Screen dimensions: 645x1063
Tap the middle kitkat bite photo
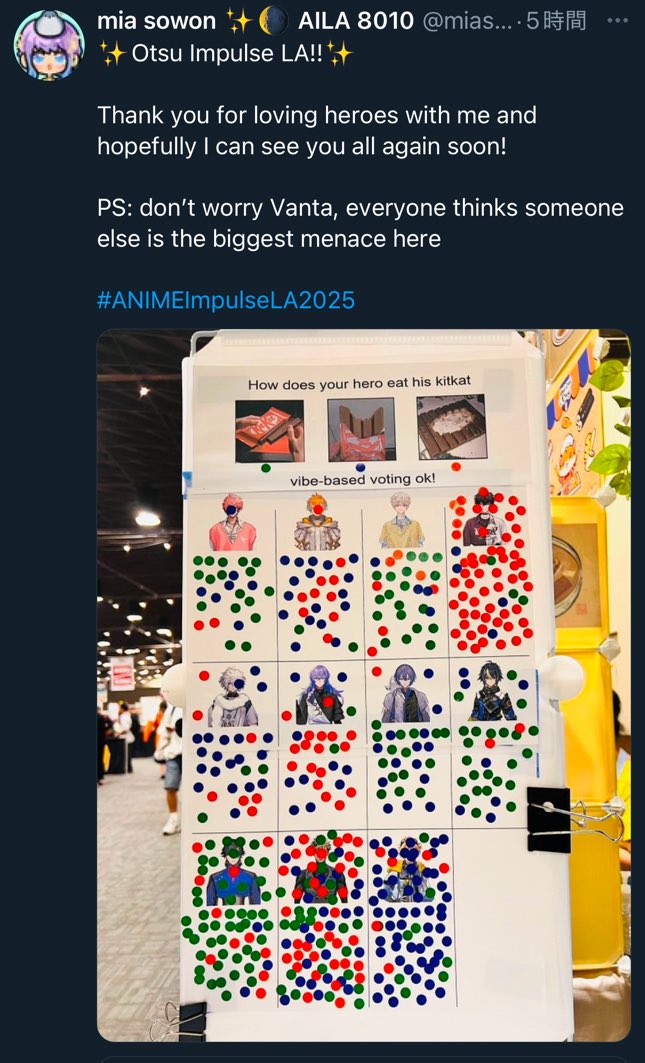(361, 429)
